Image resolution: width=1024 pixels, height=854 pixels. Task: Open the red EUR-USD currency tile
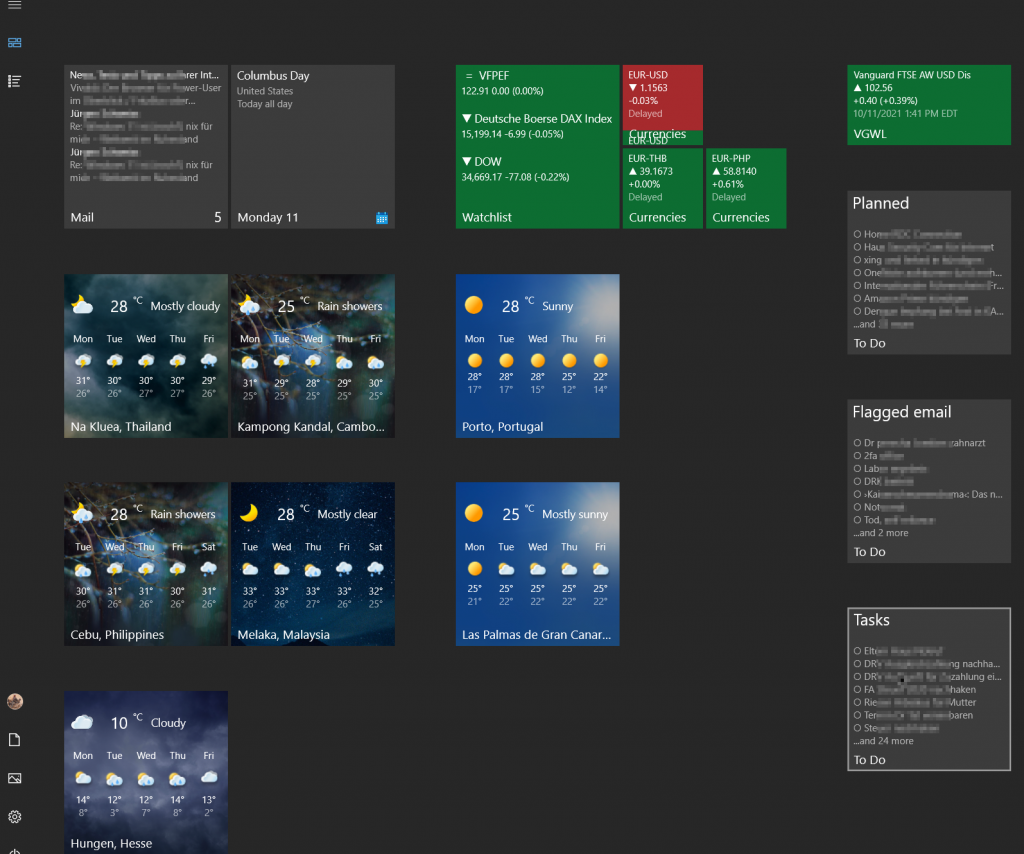662,98
